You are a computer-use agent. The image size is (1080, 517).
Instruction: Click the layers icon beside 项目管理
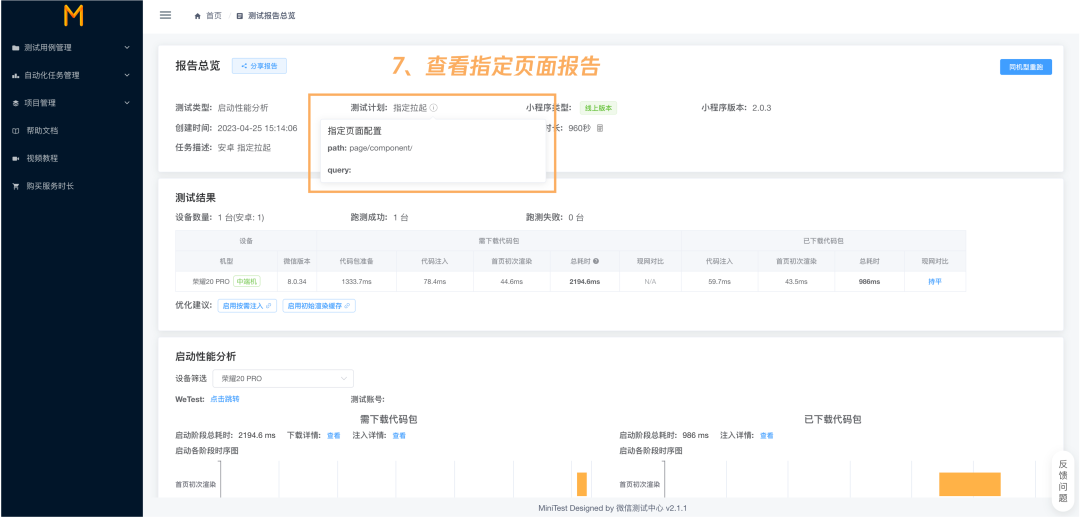pos(15,103)
